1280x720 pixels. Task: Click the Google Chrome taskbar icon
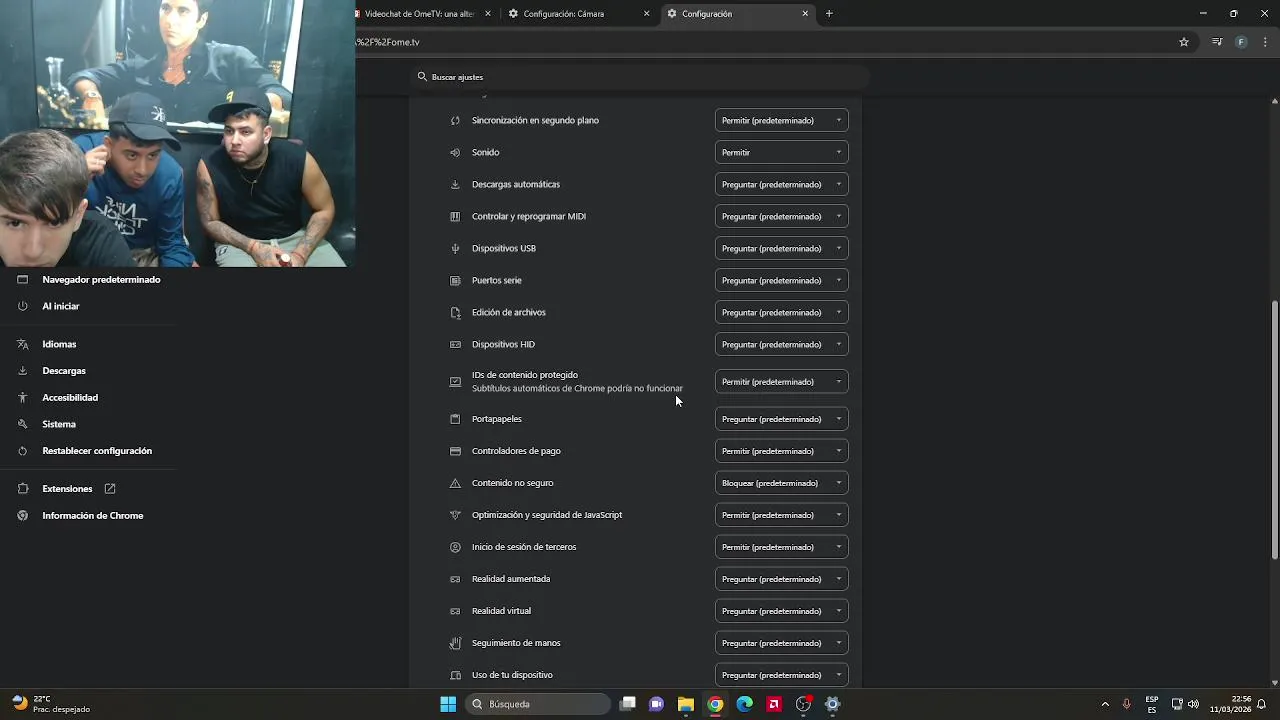point(715,704)
